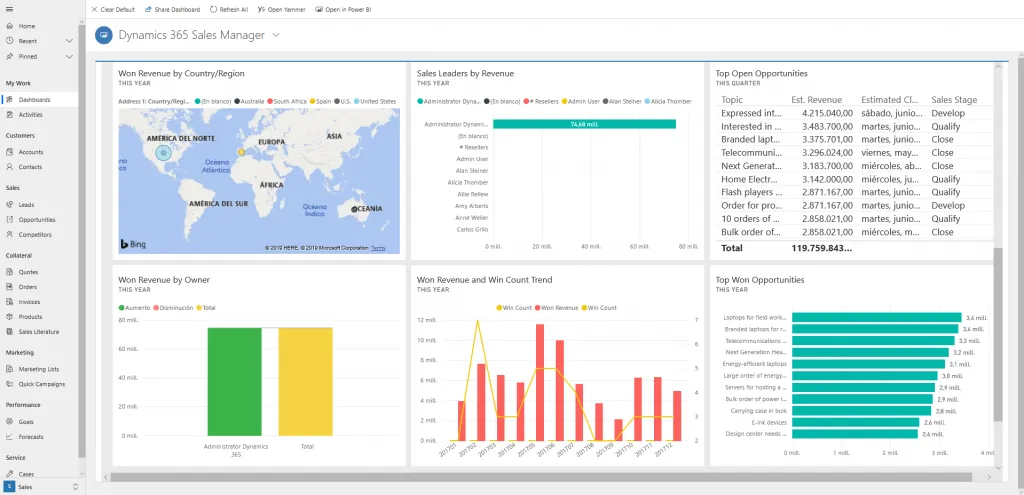Open Dashboards from the sidebar

point(40,100)
